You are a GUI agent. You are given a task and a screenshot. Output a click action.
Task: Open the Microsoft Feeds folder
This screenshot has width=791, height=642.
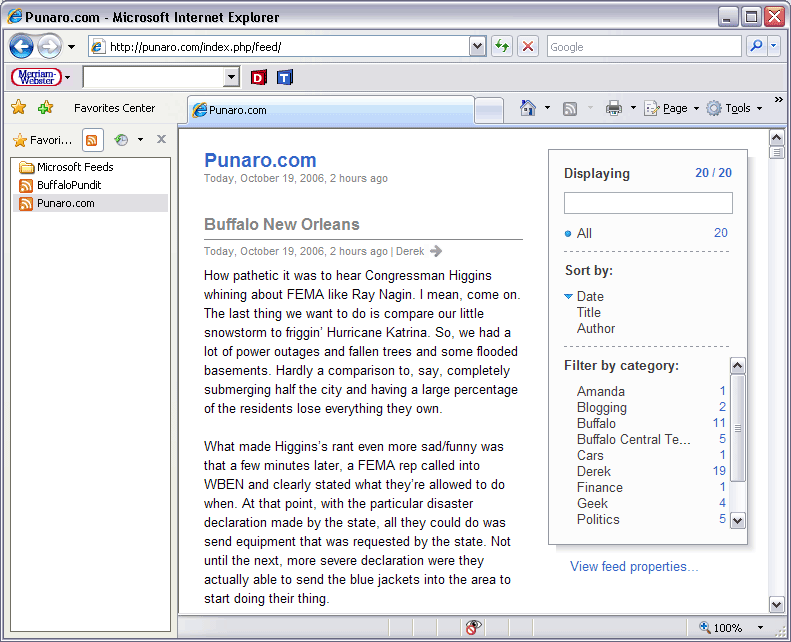[66, 167]
